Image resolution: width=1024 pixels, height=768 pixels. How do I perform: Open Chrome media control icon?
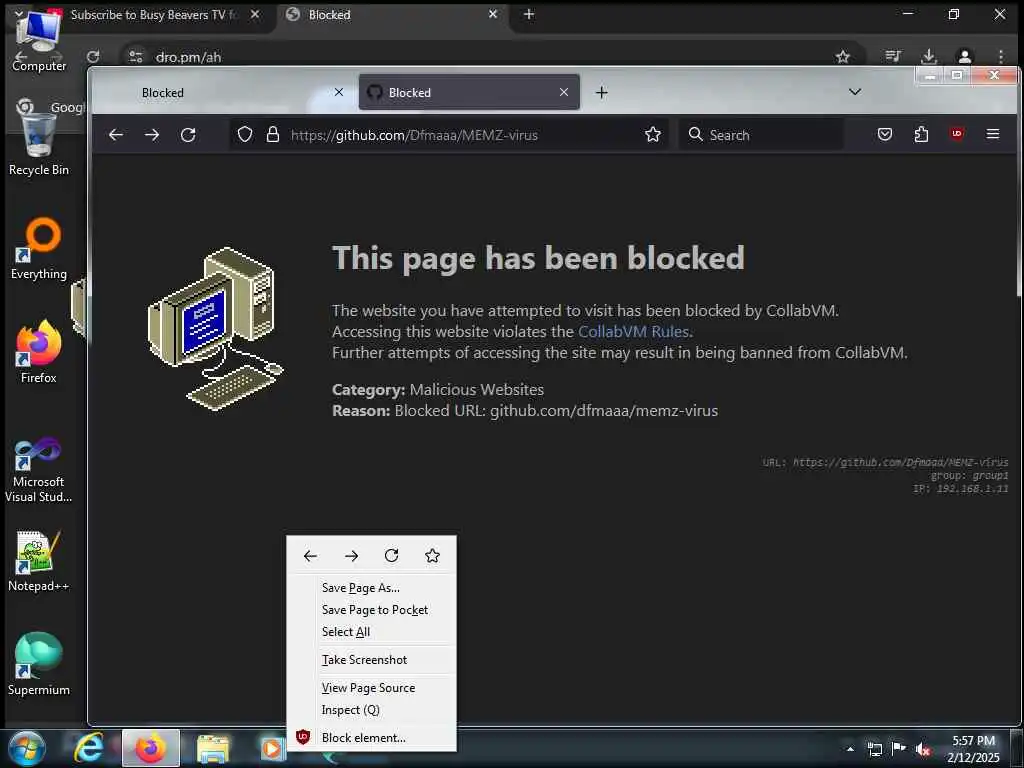click(893, 57)
